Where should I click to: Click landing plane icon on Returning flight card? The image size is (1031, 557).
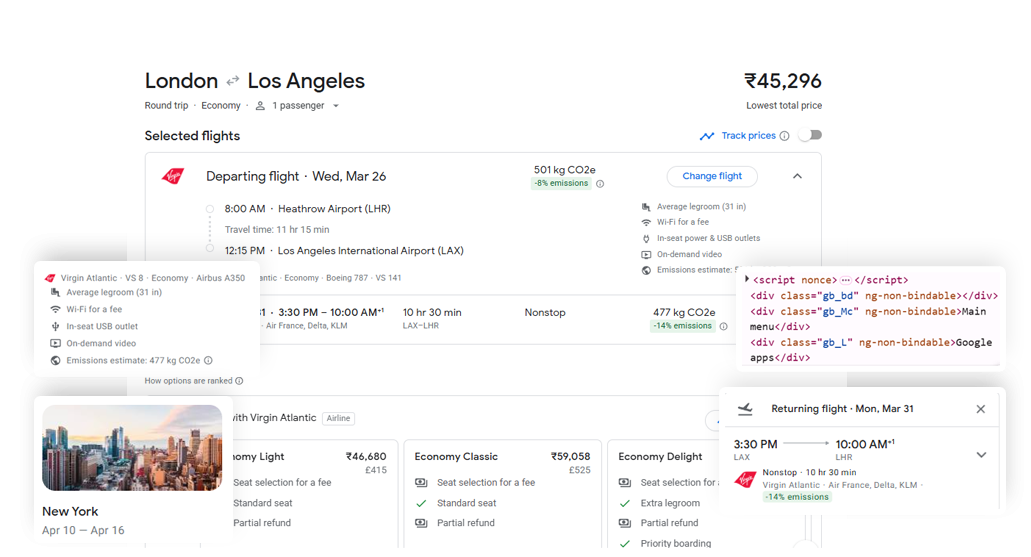745,409
